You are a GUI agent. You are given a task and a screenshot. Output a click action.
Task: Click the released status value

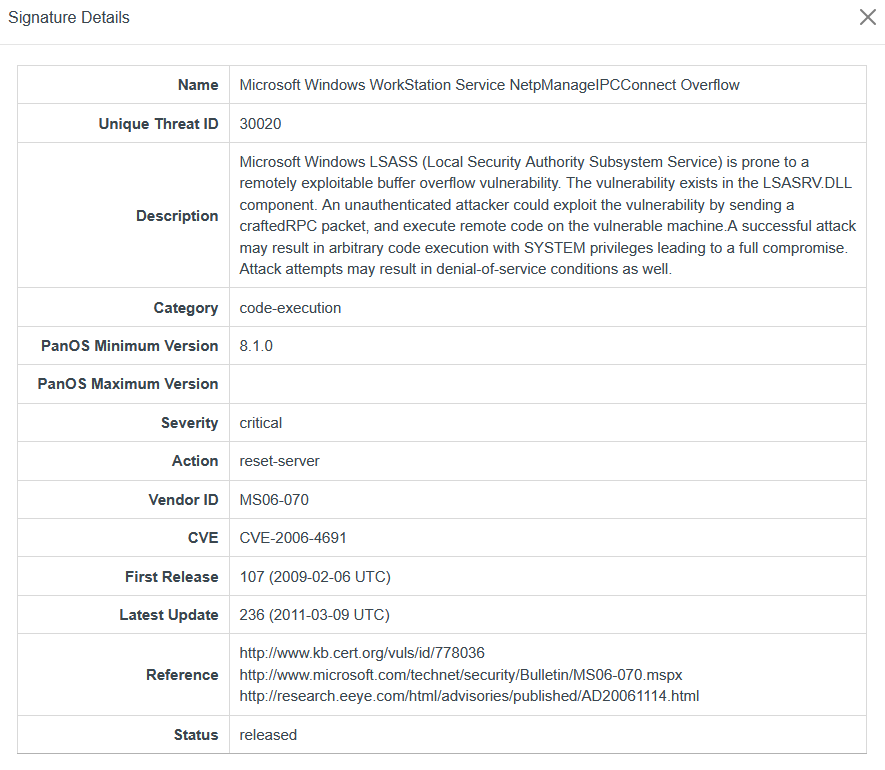tap(268, 735)
